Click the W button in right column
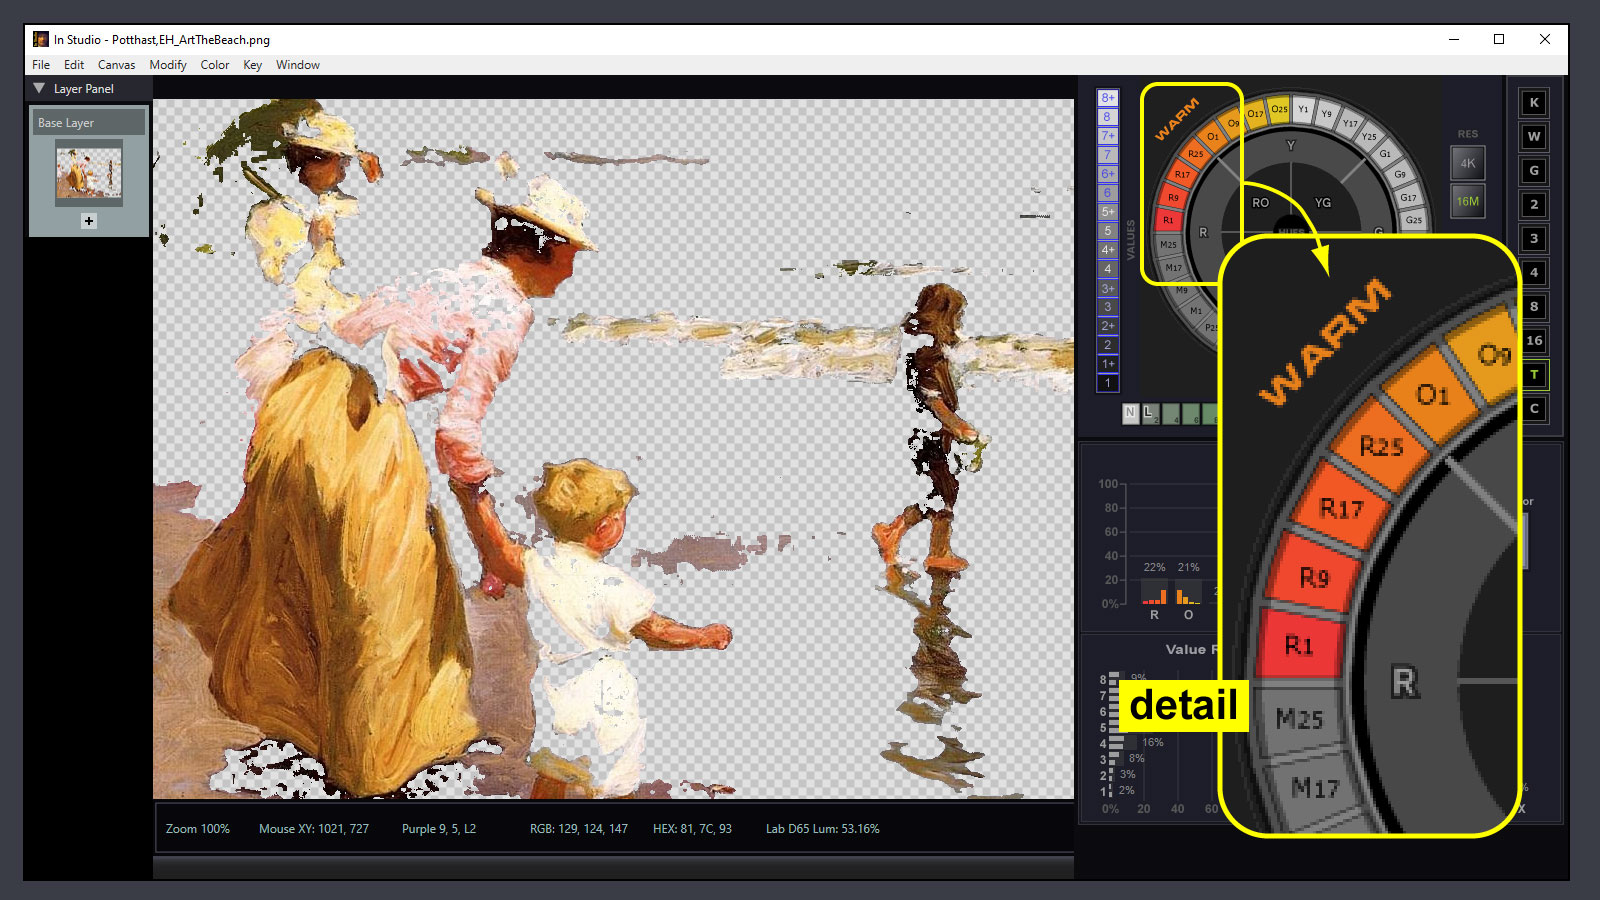The width and height of the screenshot is (1600, 900). (x=1534, y=137)
